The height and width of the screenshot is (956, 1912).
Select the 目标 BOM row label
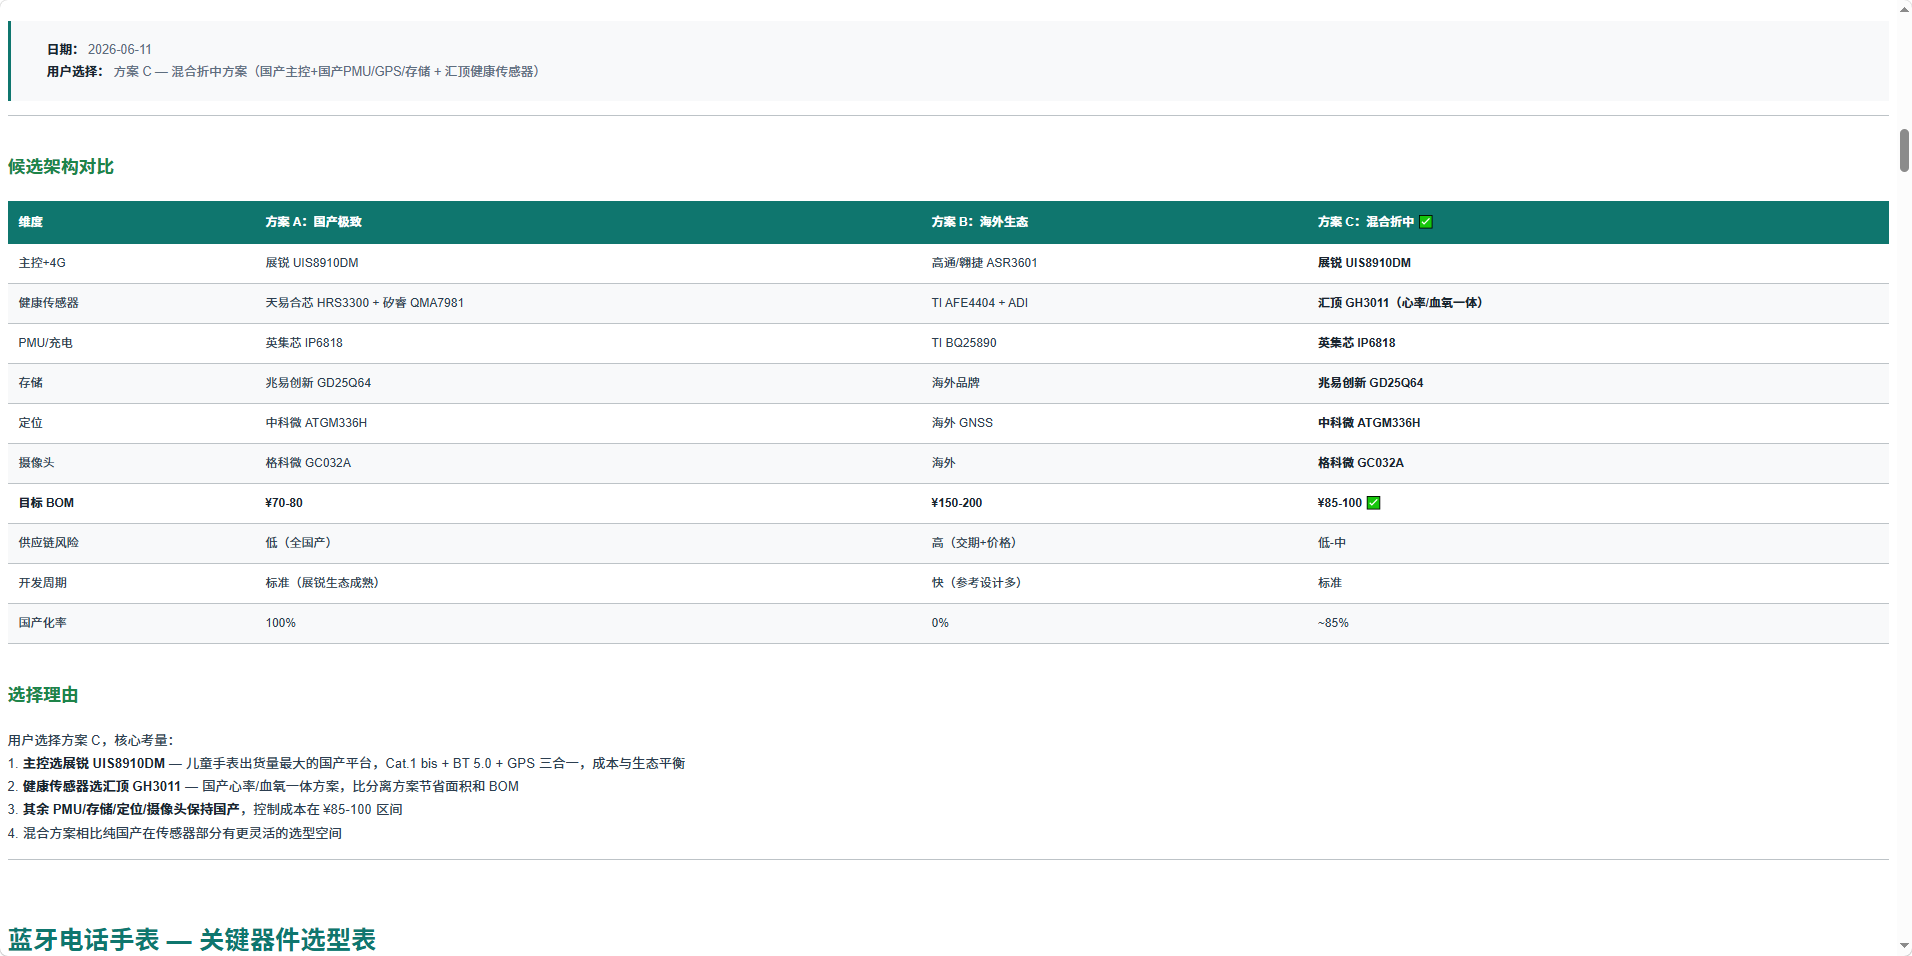point(47,503)
